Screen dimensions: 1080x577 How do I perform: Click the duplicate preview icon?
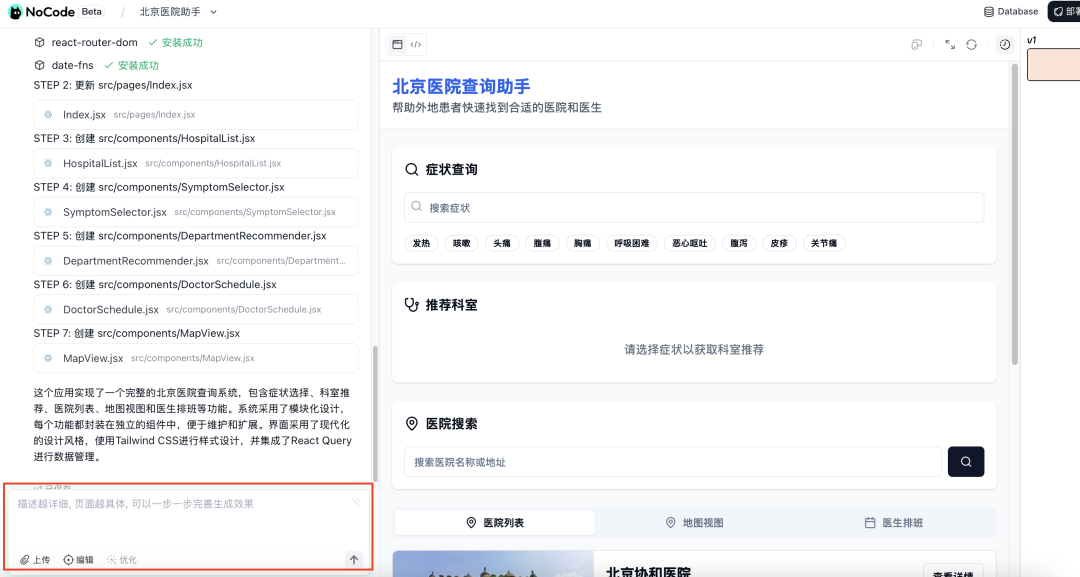click(x=917, y=44)
